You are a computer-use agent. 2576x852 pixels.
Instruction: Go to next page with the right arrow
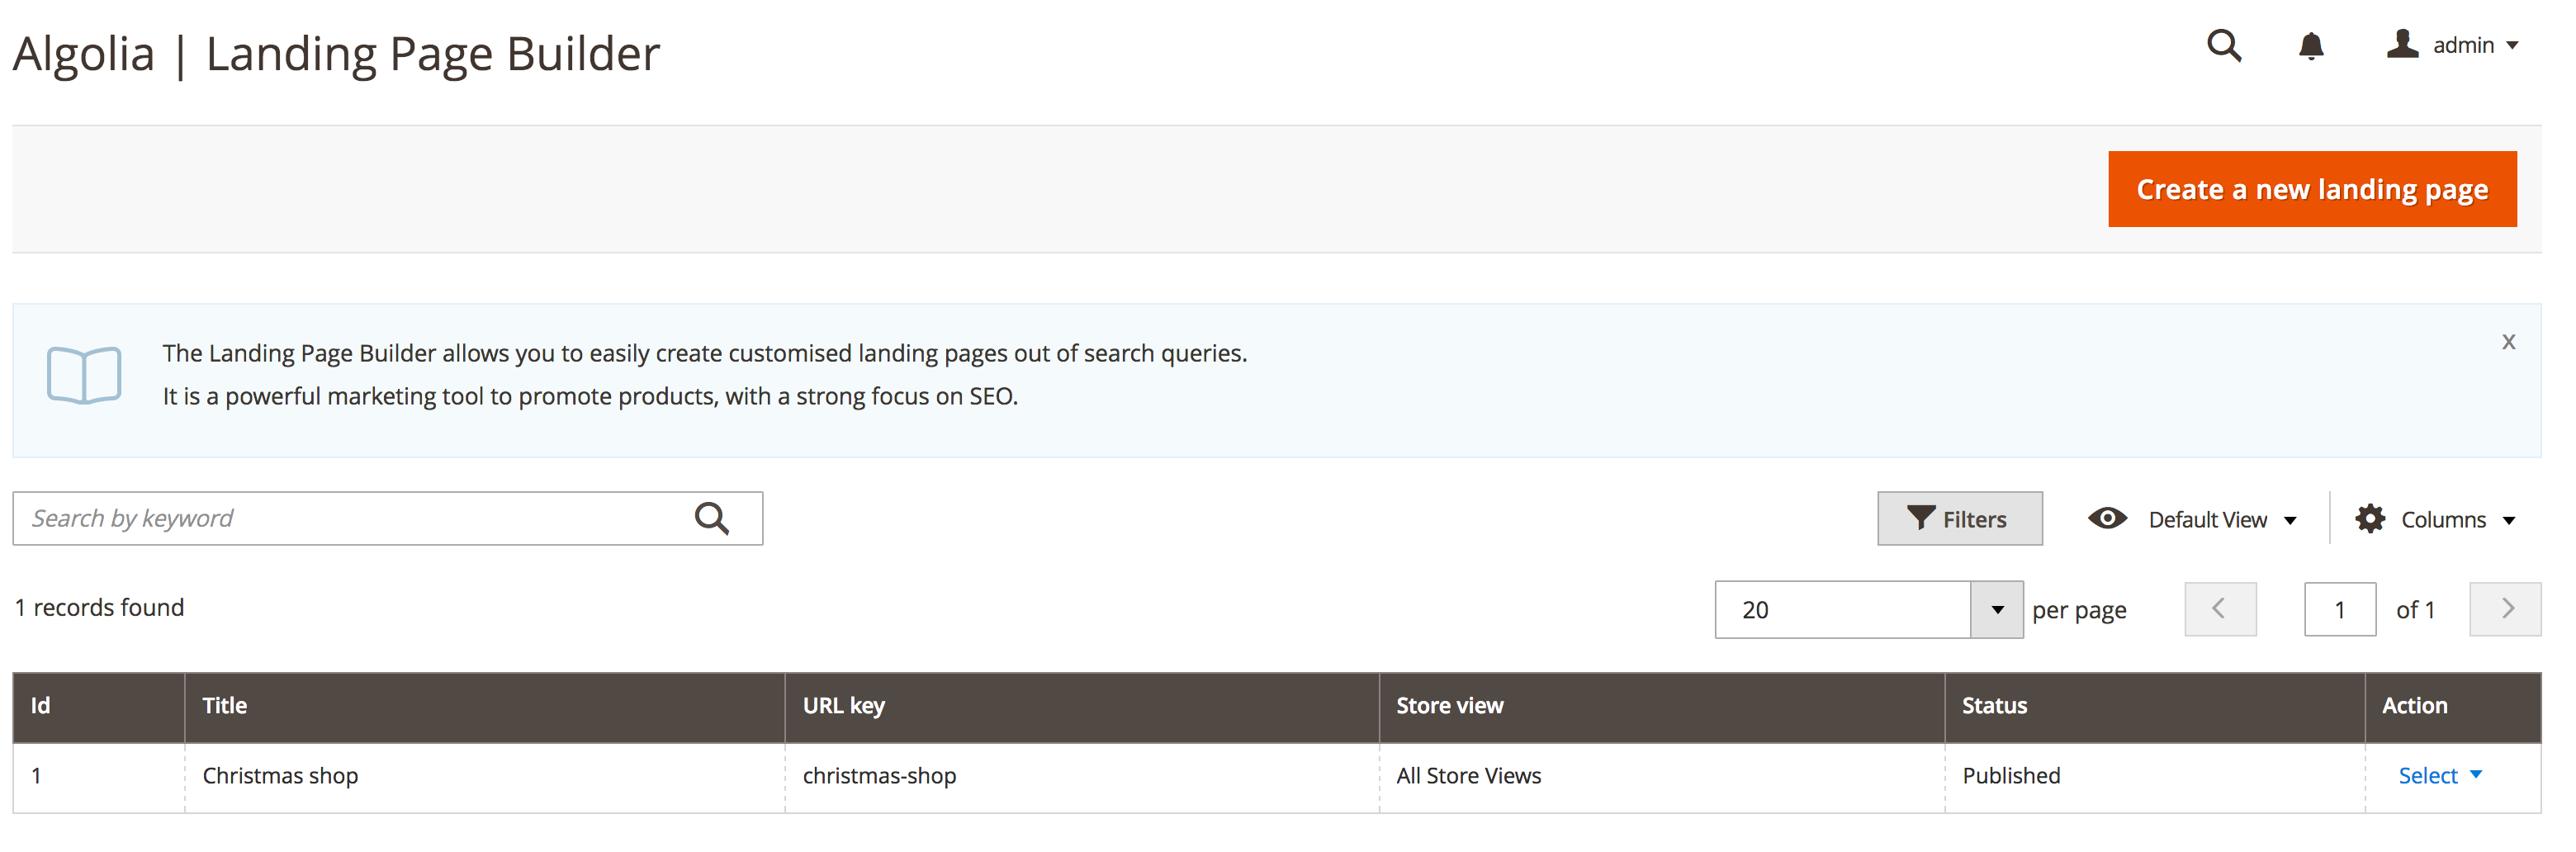(2506, 609)
